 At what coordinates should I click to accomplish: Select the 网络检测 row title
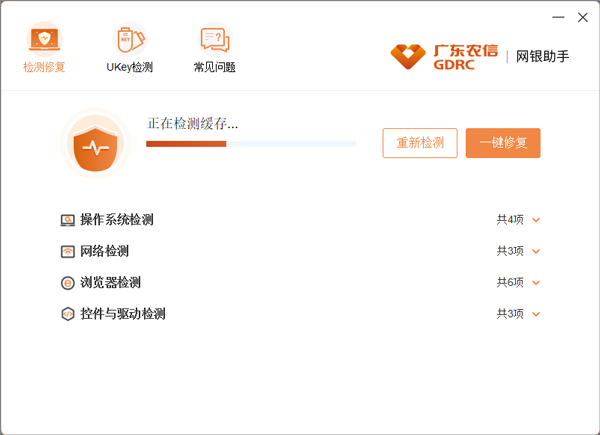pos(104,251)
